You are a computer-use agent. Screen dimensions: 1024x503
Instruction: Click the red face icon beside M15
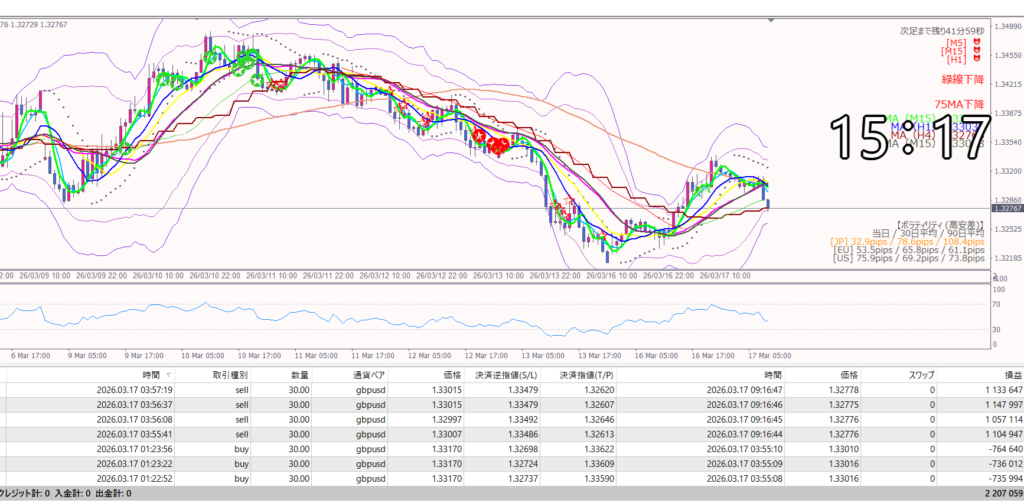point(975,51)
